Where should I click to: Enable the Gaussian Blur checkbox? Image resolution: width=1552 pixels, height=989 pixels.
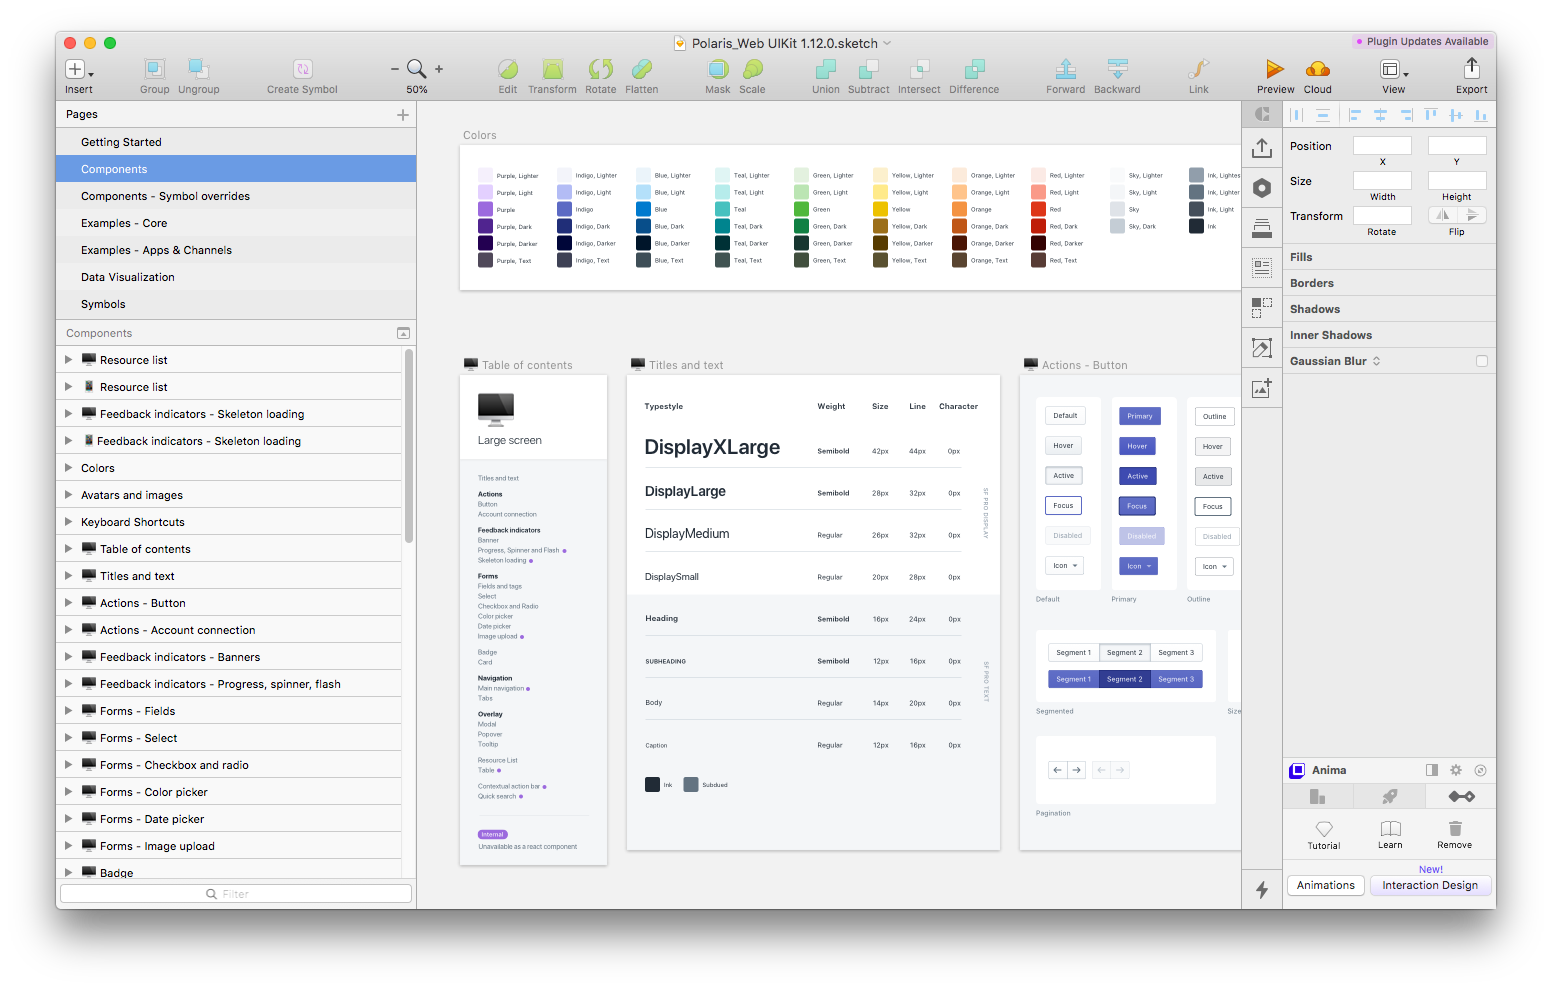(1481, 361)
